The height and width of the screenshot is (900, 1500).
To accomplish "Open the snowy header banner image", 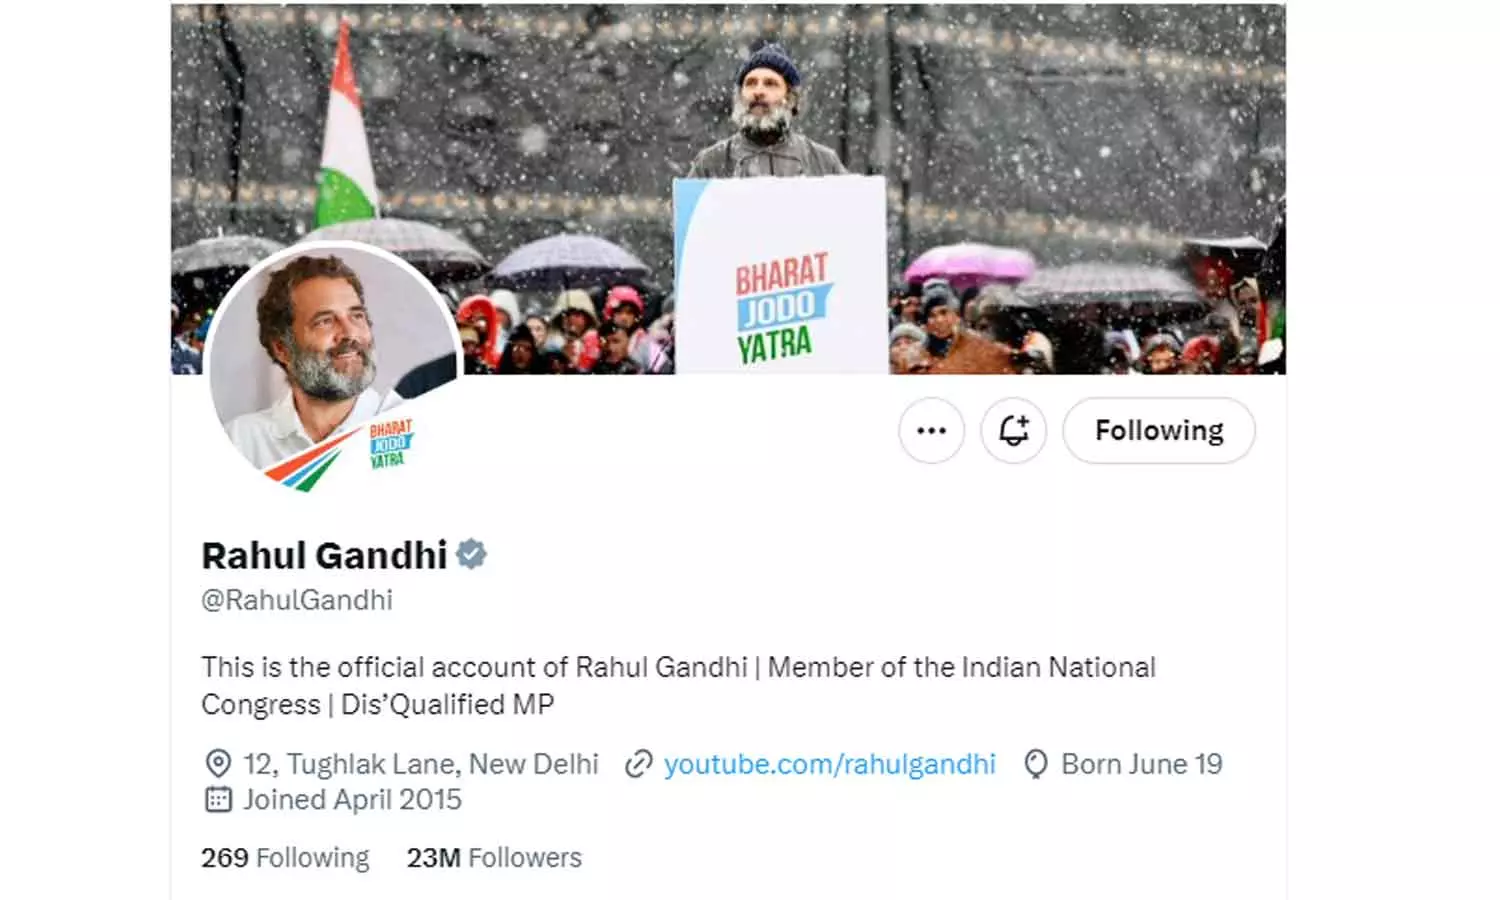I will coord(728,189).
